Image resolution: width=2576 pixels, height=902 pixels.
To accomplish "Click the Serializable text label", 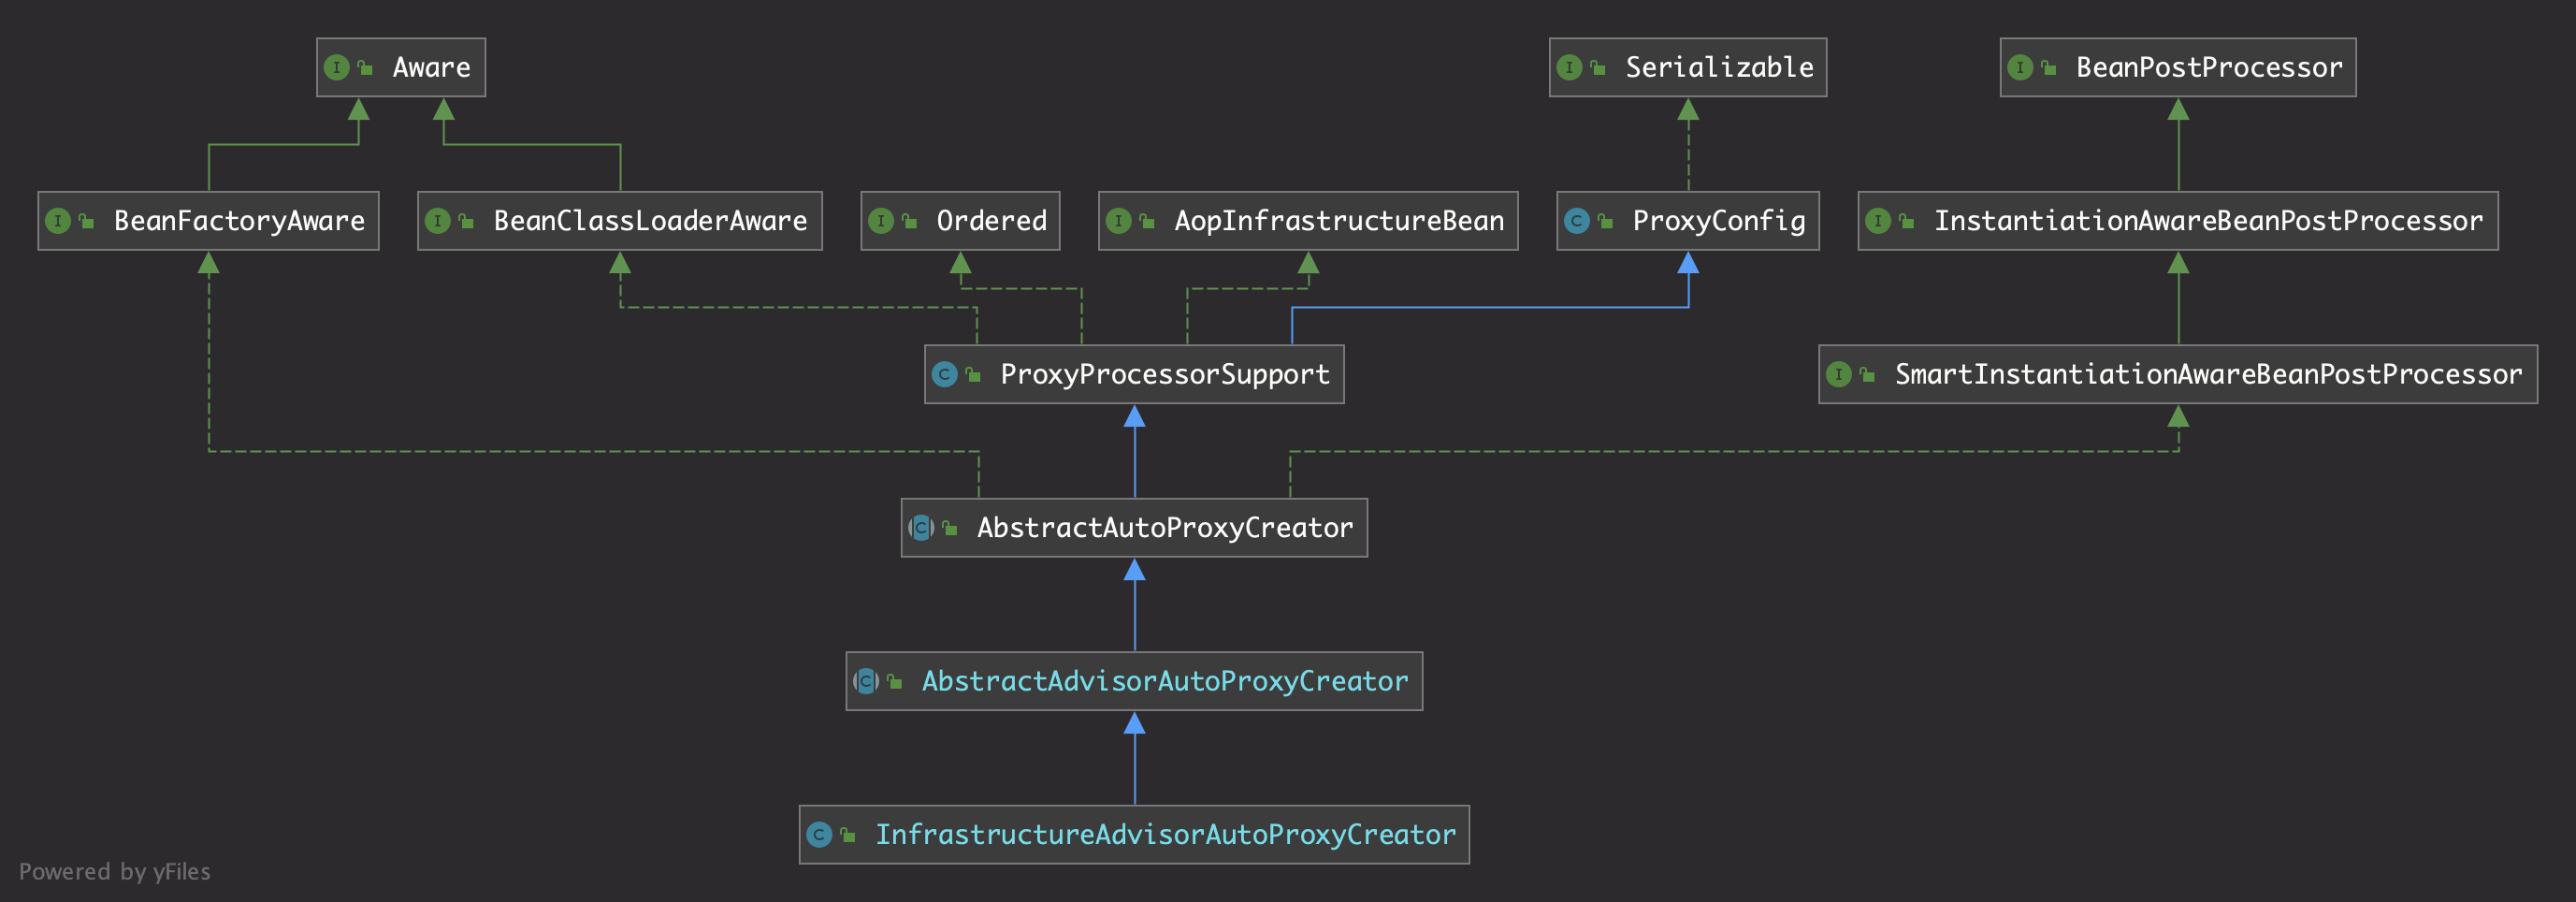I will [1719, 67].
